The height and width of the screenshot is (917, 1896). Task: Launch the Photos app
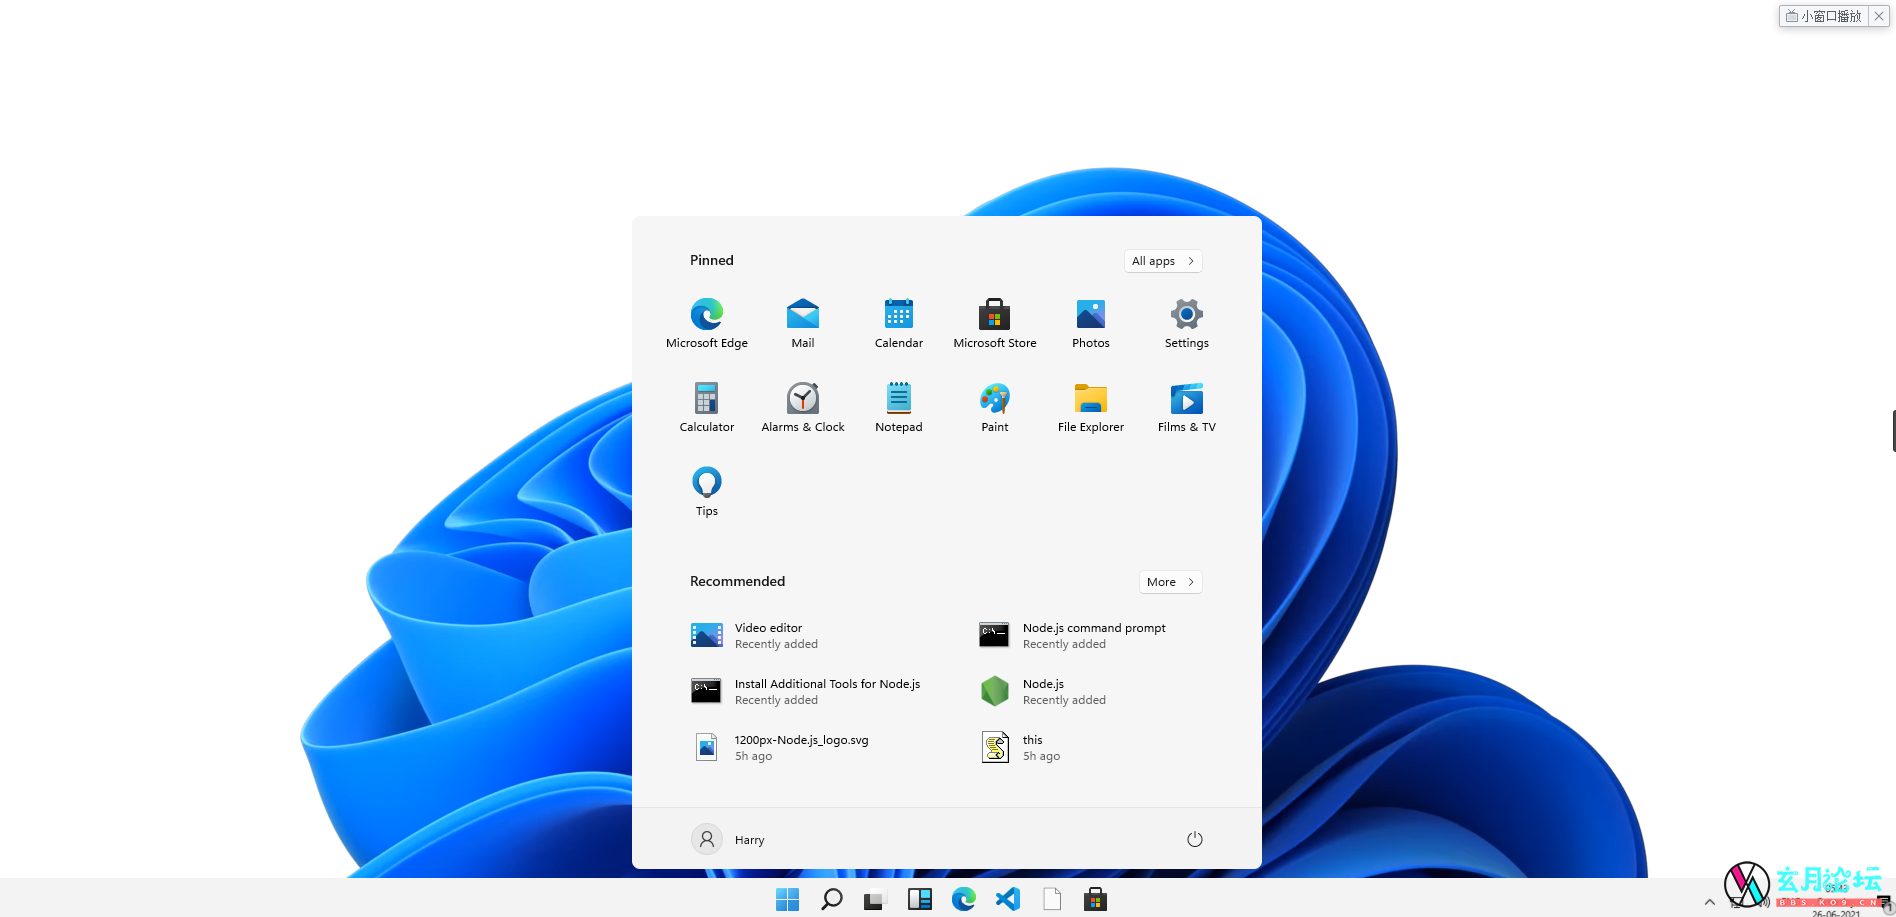coord(1091,323)
